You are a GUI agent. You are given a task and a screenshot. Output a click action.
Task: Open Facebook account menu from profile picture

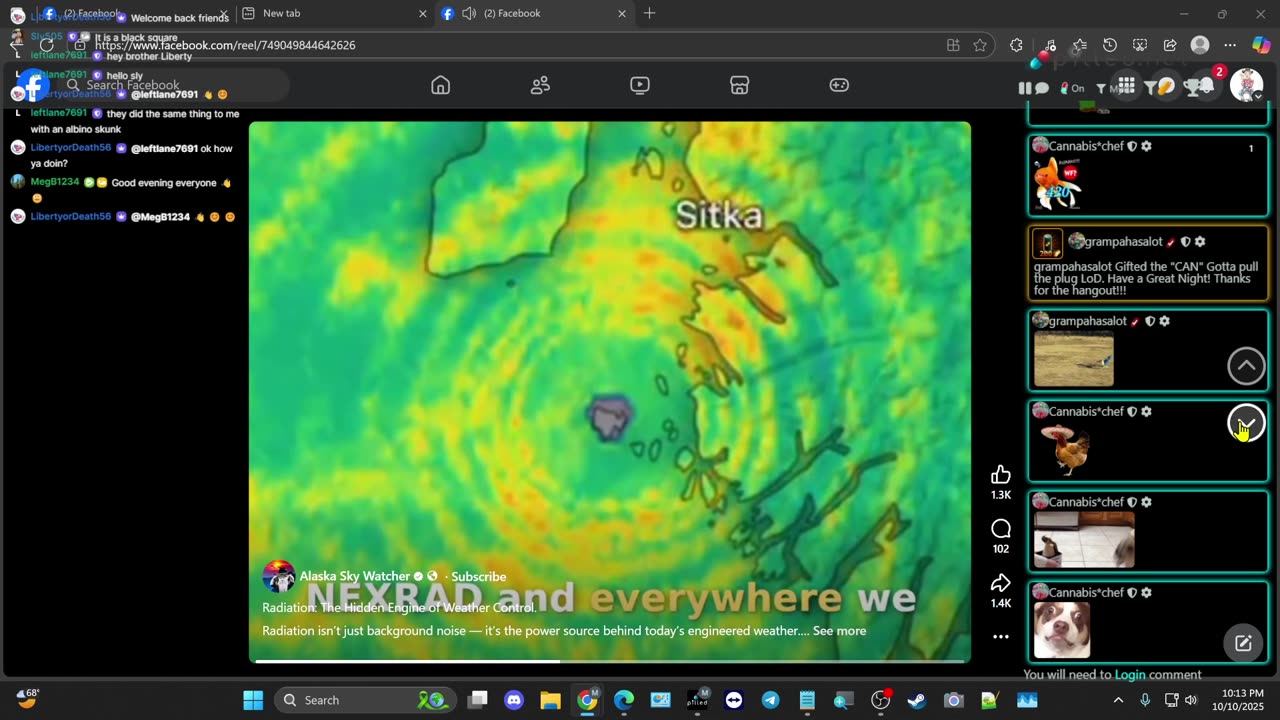[x=1246, y=85]
